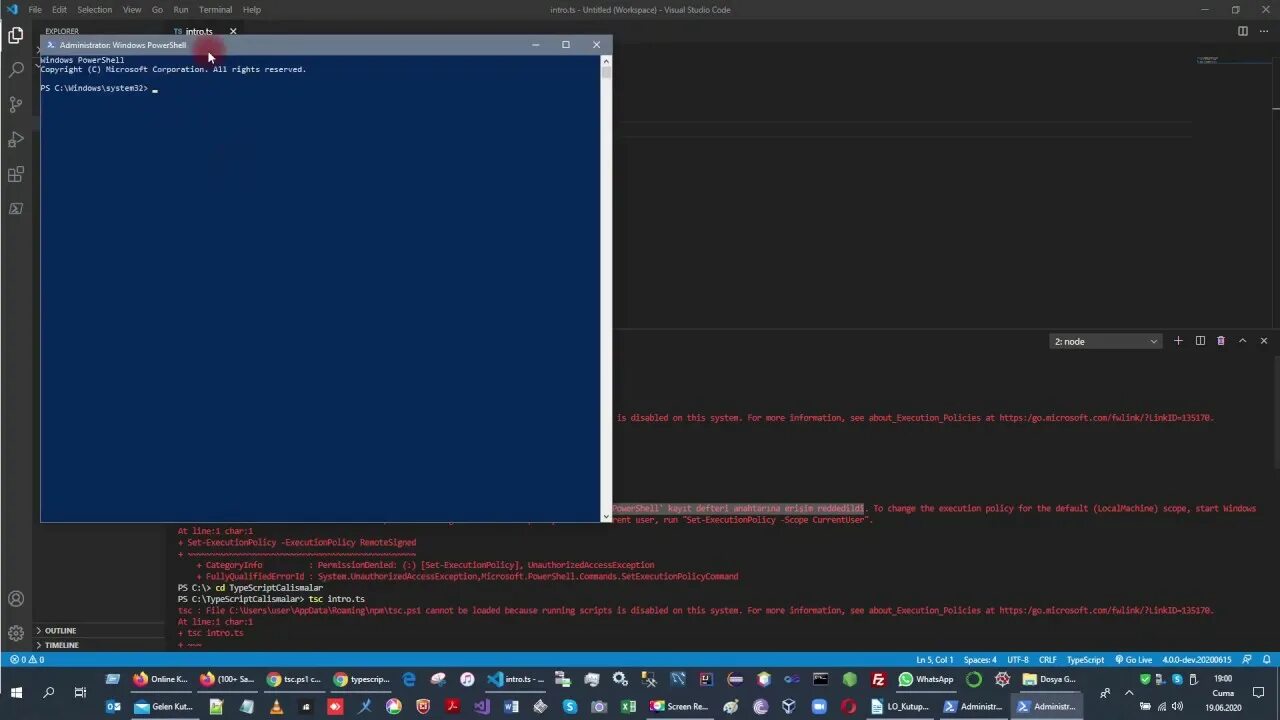Click UTF-8 encoding in status bar
This screenshot has height=720, width=1280.
1018,660
